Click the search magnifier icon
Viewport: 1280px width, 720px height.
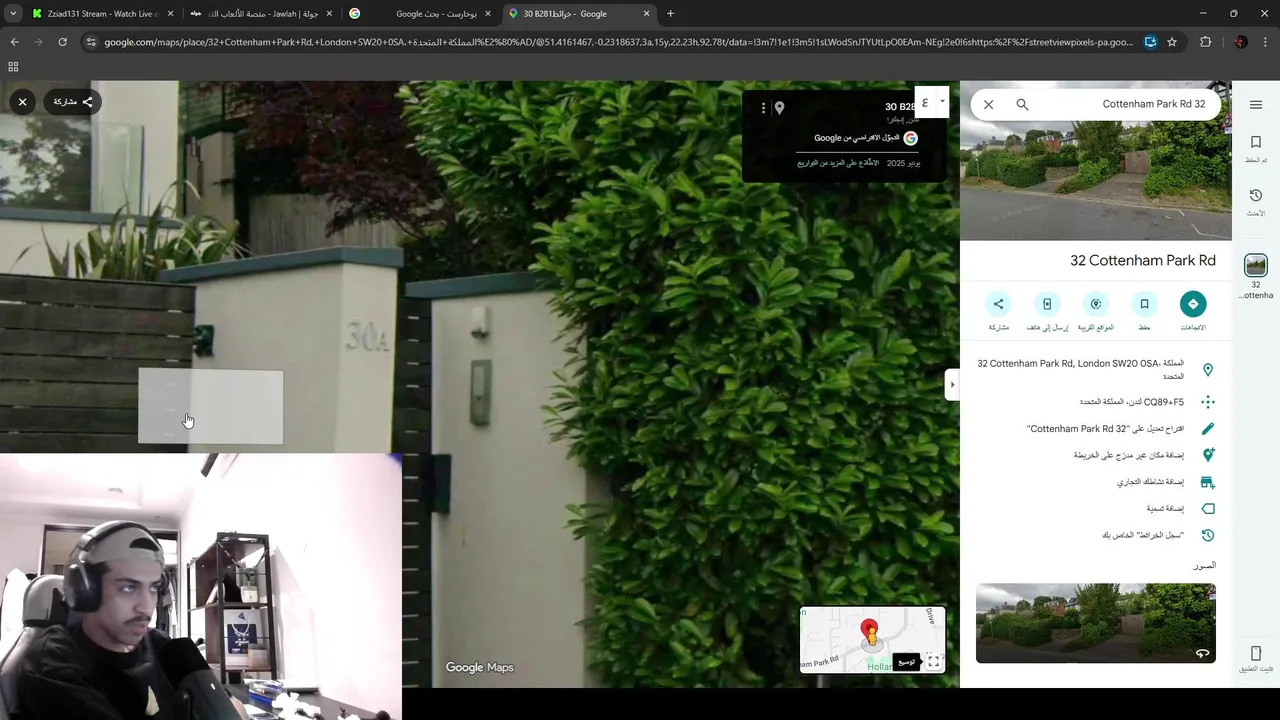tap(1022, 104)
